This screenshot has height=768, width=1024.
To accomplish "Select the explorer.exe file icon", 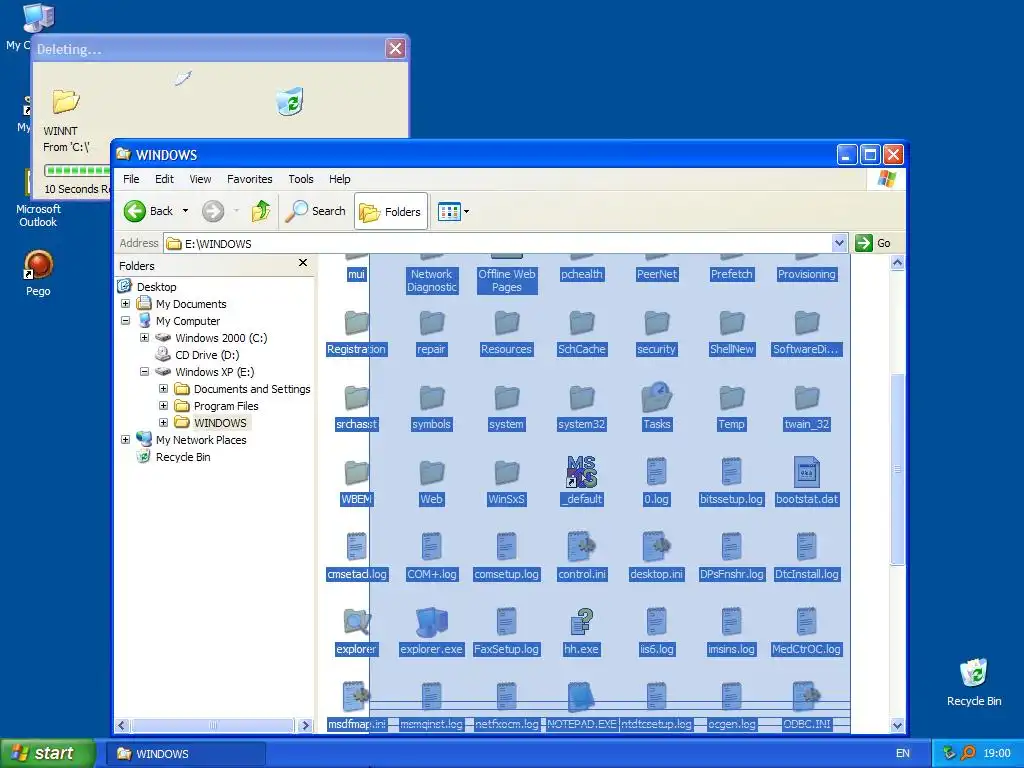I will click(x=431, y=622).
